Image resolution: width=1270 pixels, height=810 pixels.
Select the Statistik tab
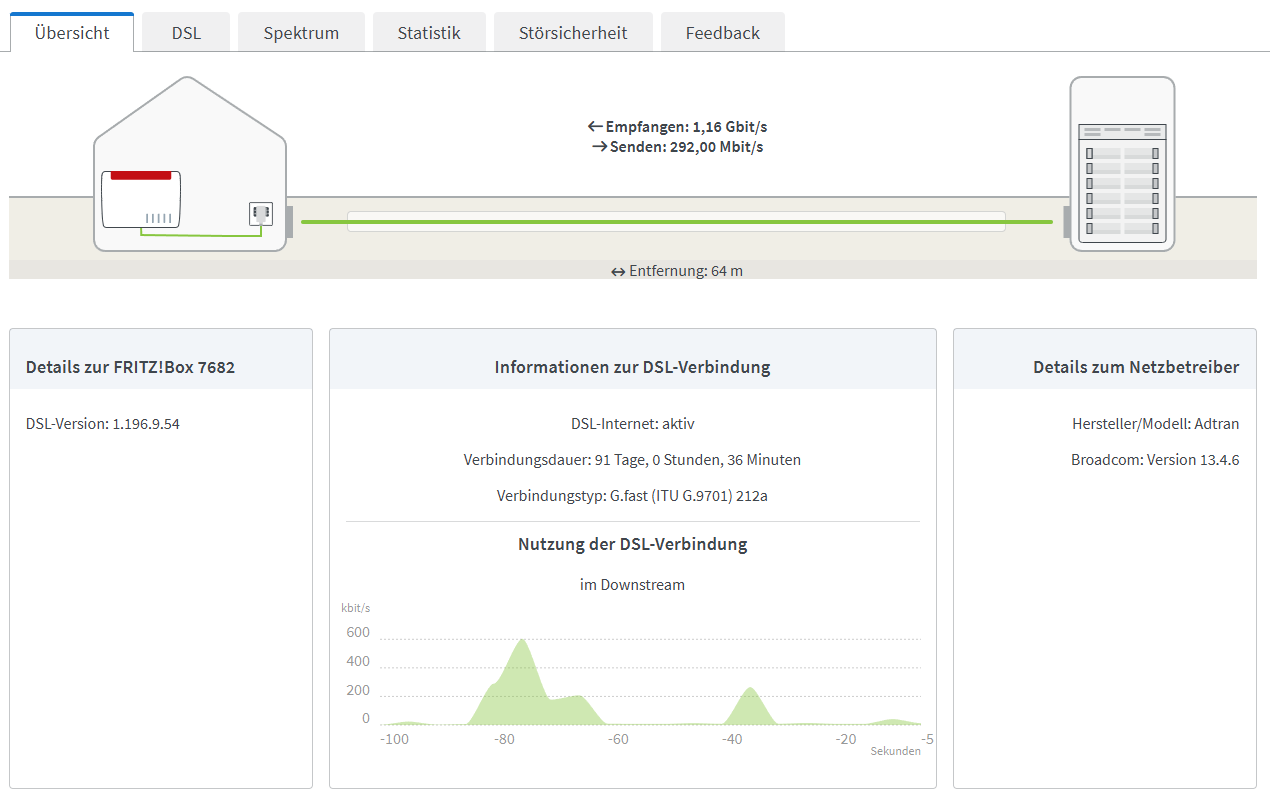click(x=429, y=32)
